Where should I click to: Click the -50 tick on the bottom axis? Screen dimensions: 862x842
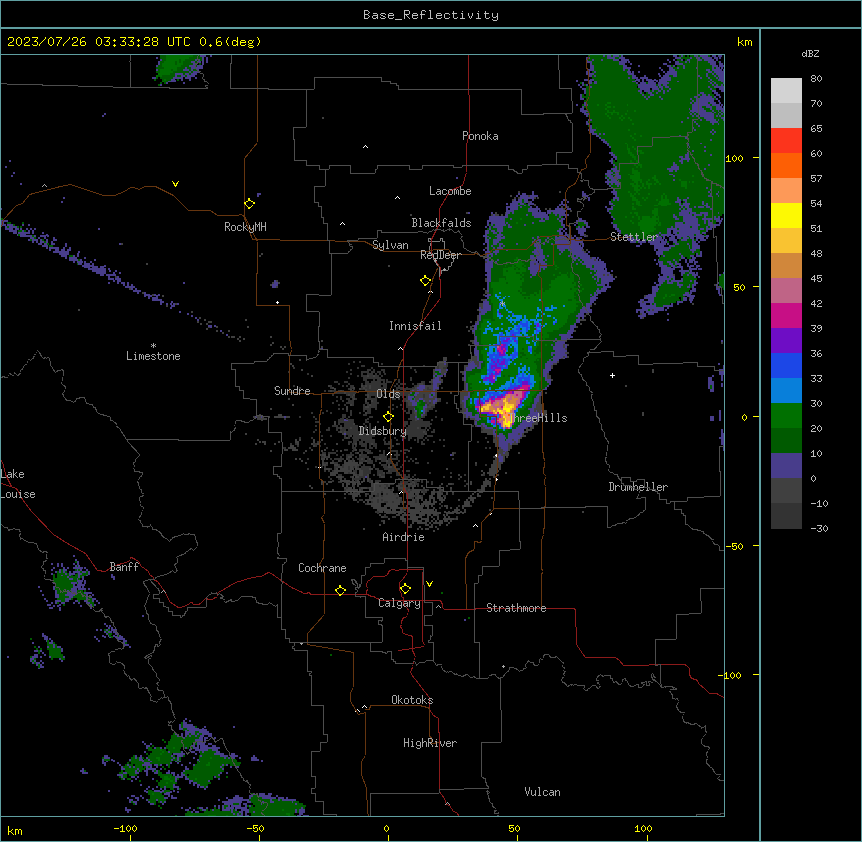[255, 828]
